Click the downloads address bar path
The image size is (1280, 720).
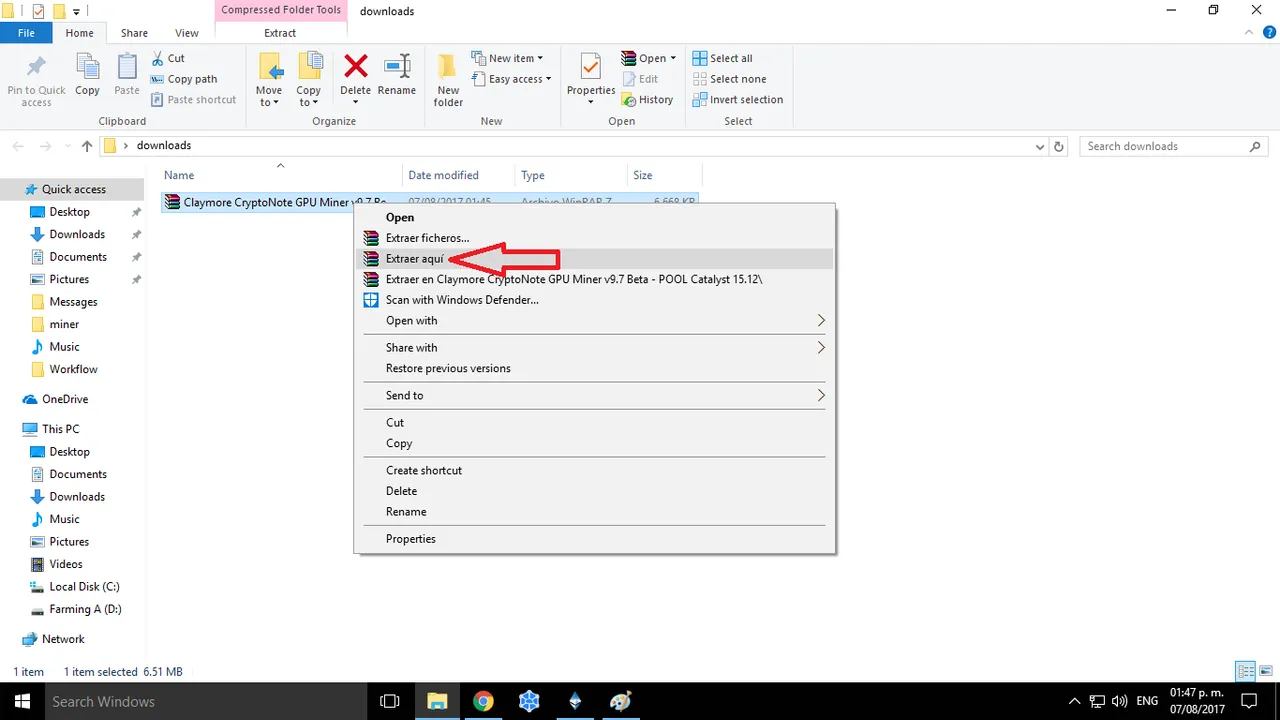click(164, 146)
